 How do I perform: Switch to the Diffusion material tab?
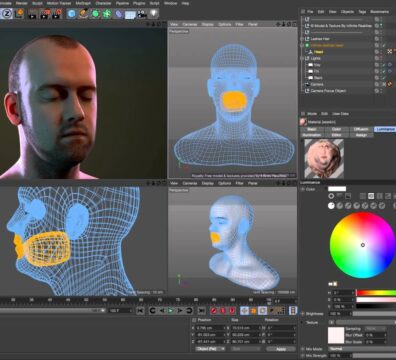361,129
